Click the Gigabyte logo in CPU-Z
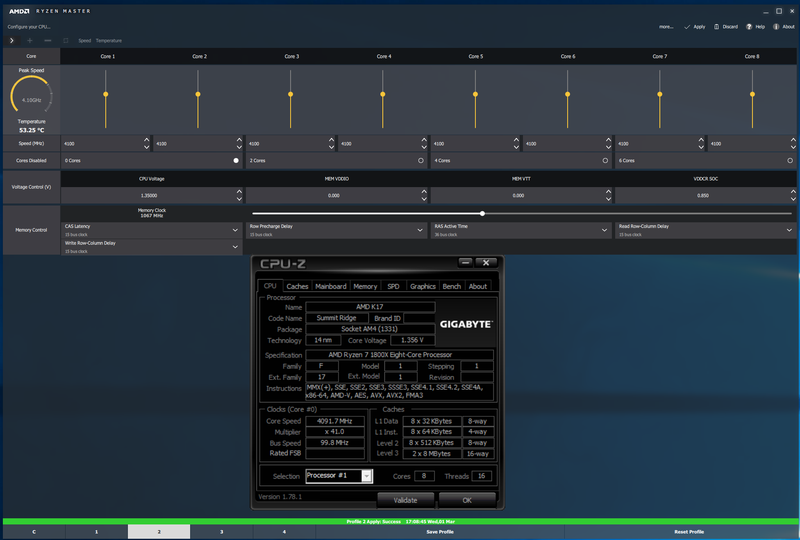 coord(466,324)
